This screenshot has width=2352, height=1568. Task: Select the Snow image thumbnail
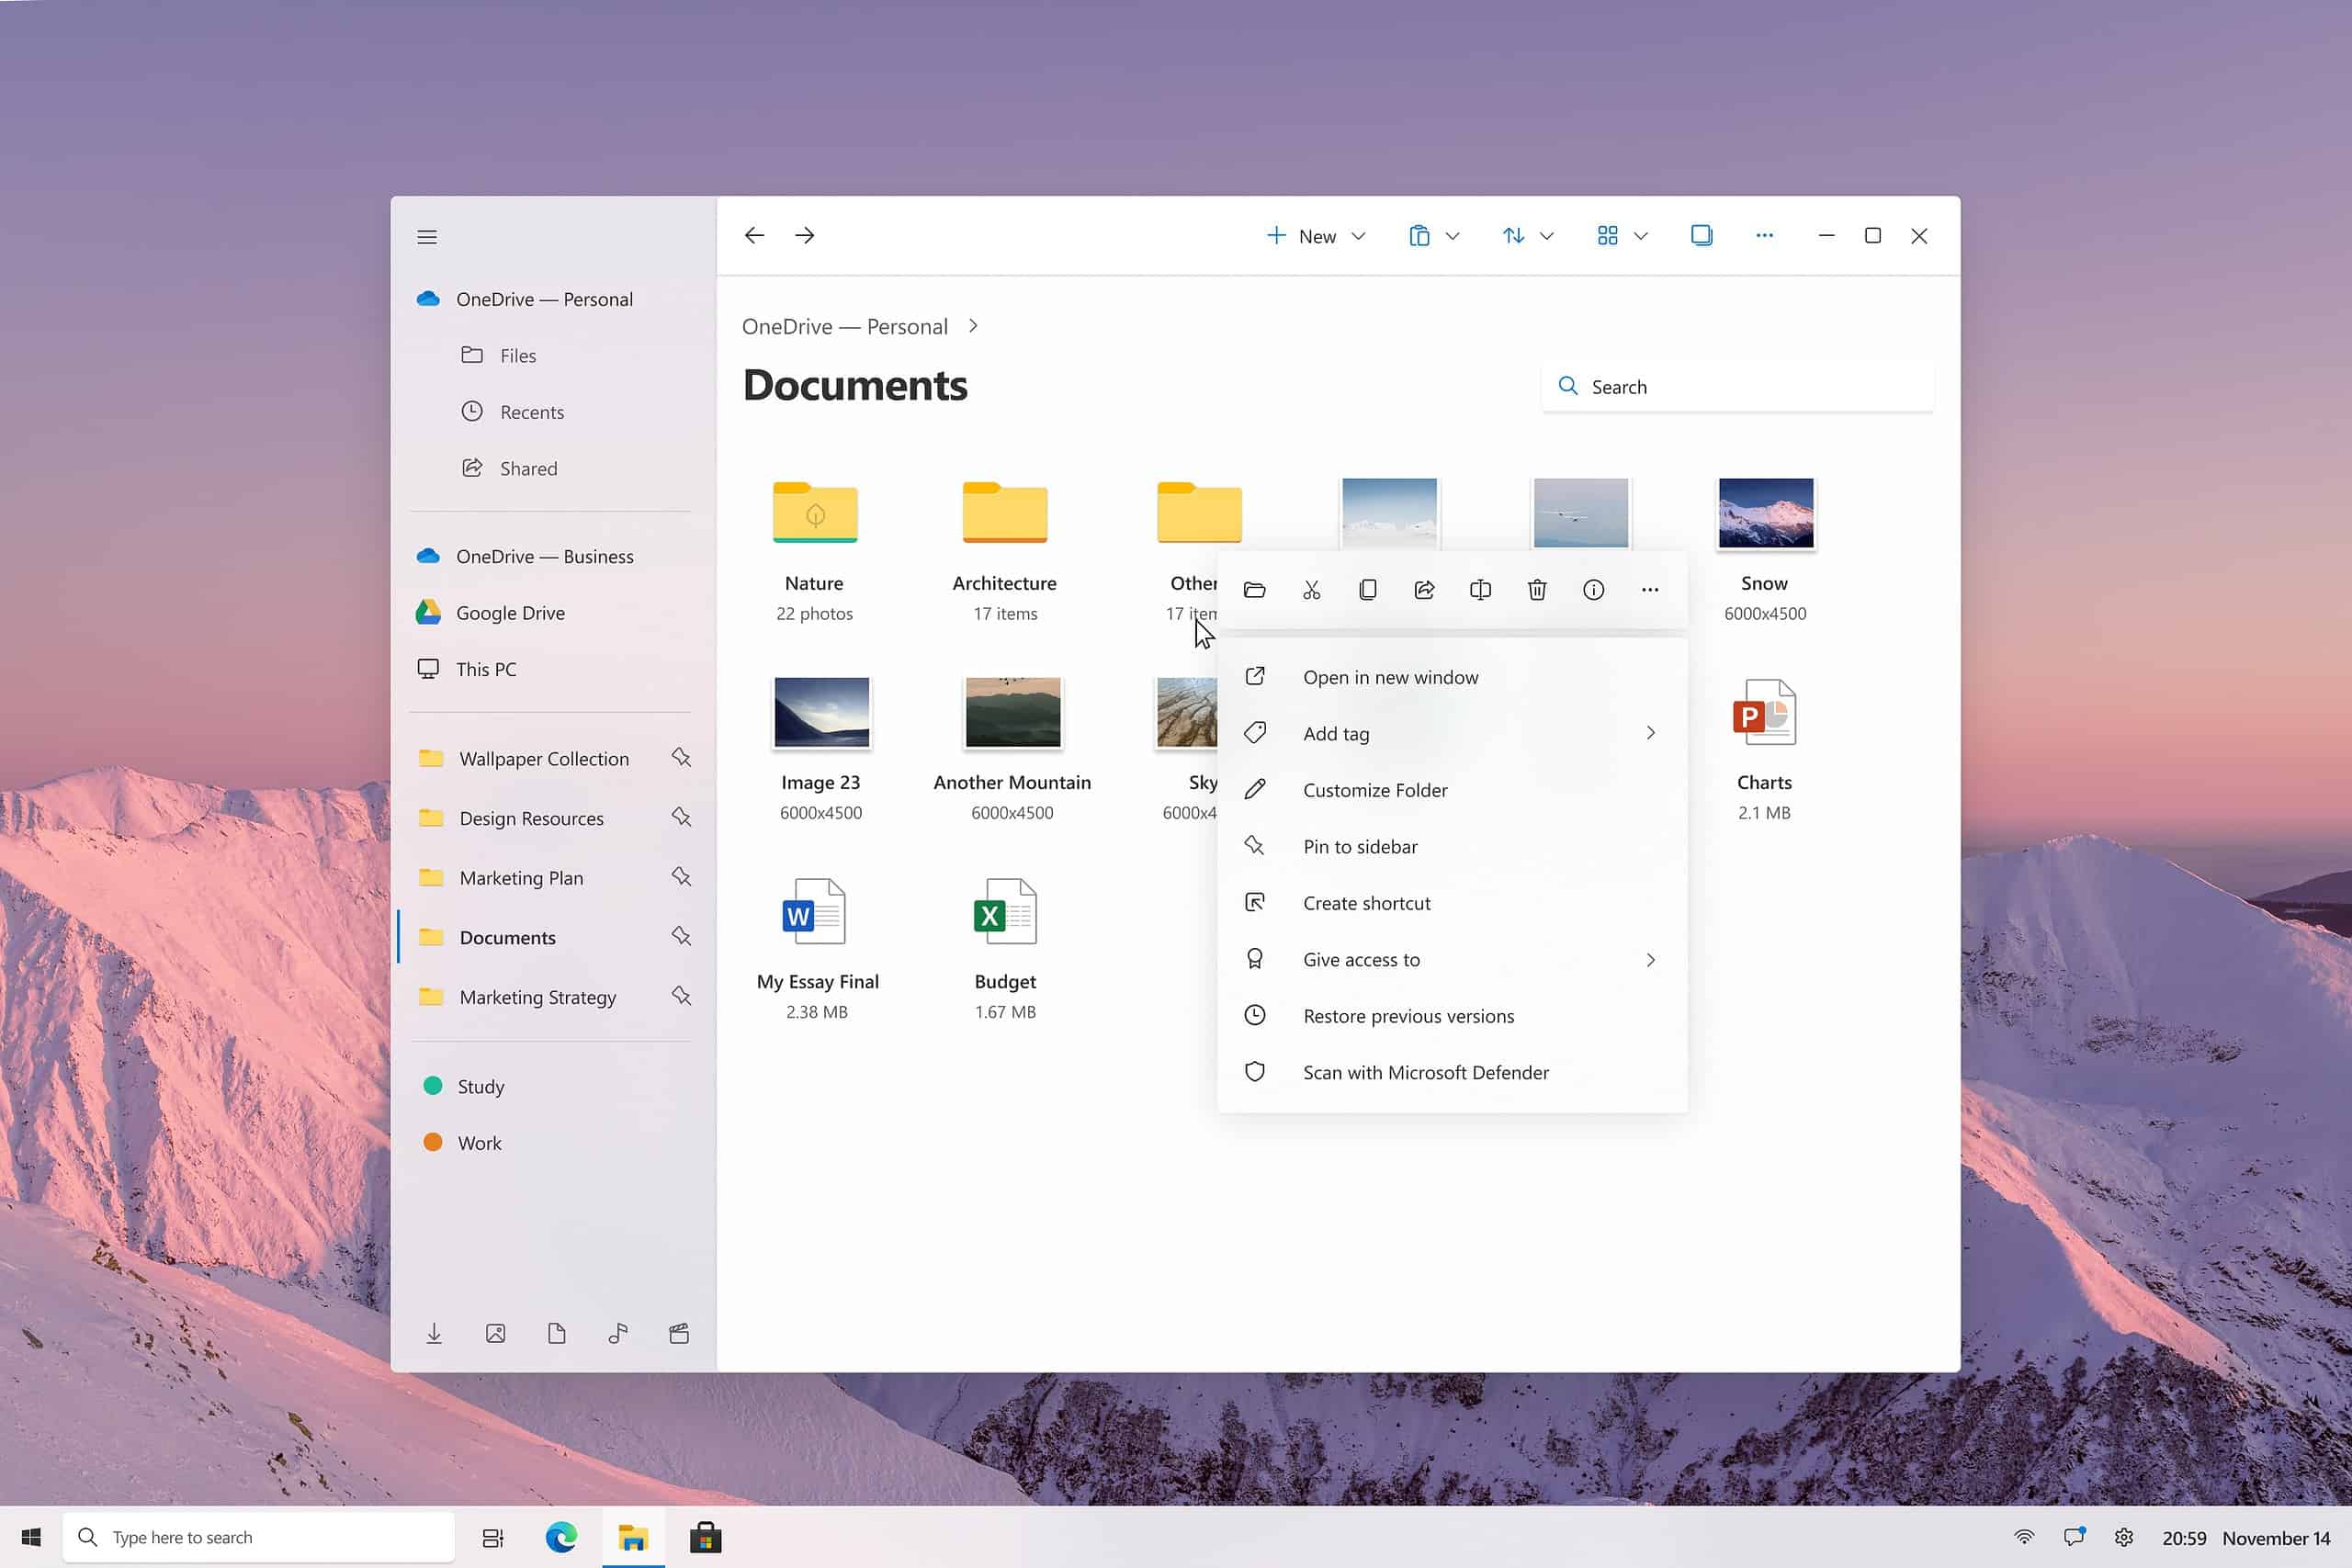[x=1764, y=513]
